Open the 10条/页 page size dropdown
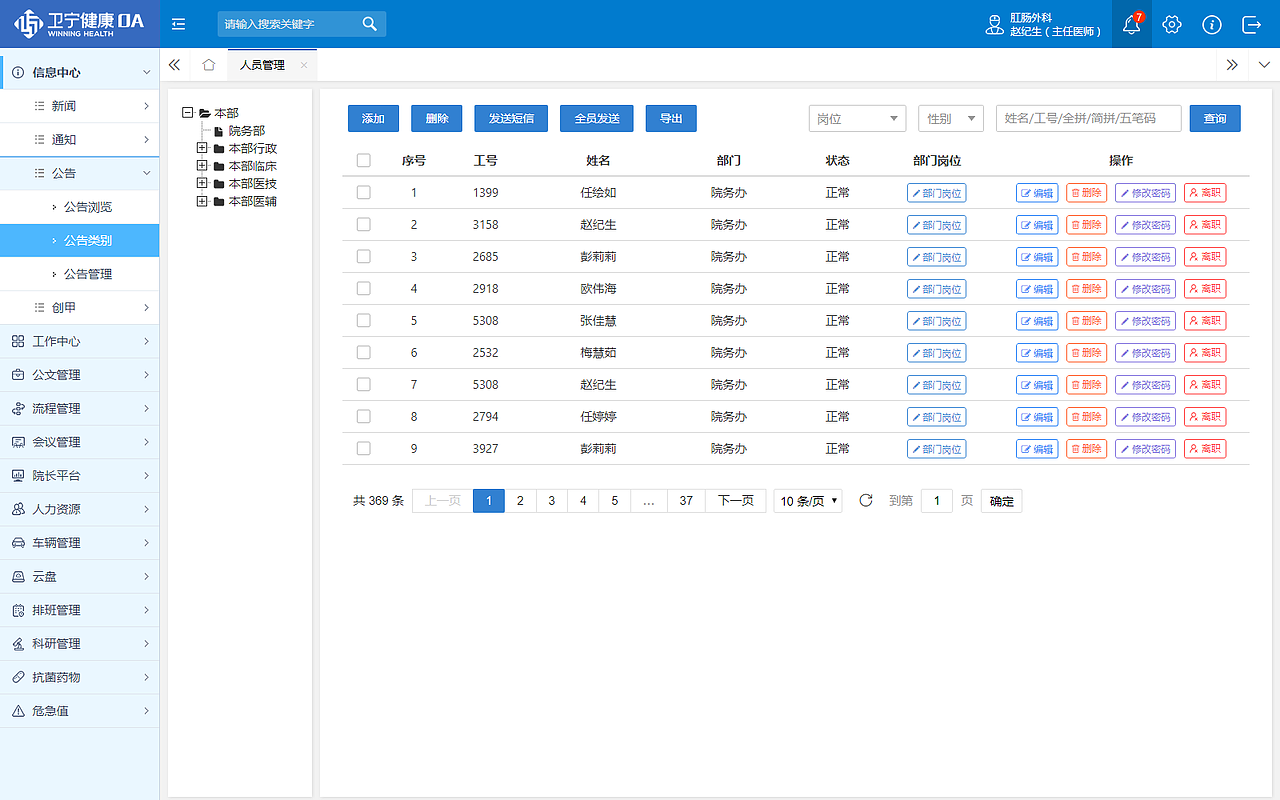Viewport: 1280px width, 800px height. coord(806,500)
